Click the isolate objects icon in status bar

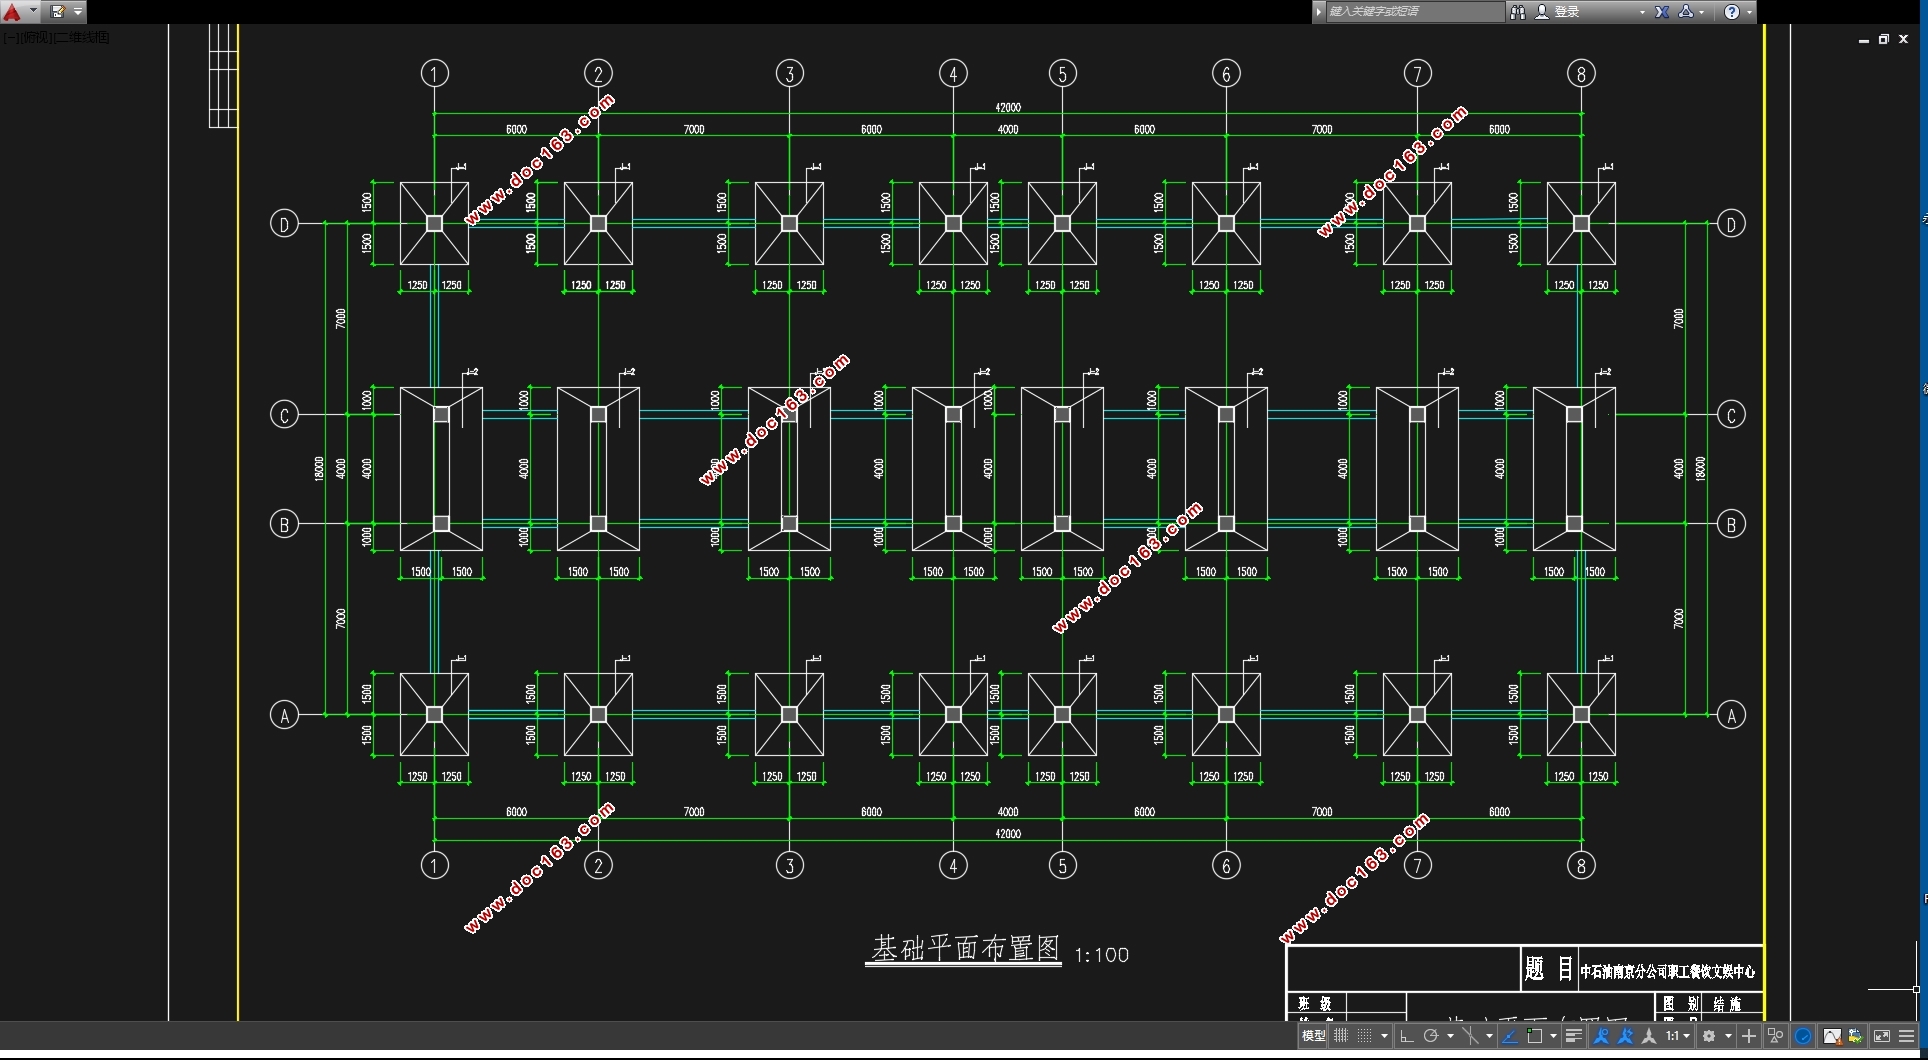coord(1776,1036)
